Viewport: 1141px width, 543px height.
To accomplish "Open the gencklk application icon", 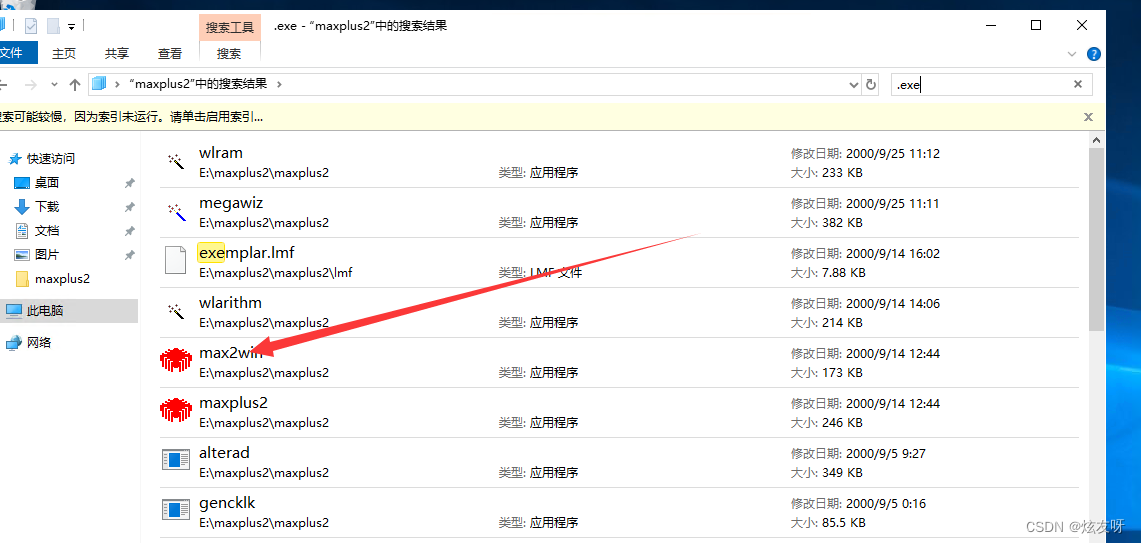I will click(x=175, y=510).
